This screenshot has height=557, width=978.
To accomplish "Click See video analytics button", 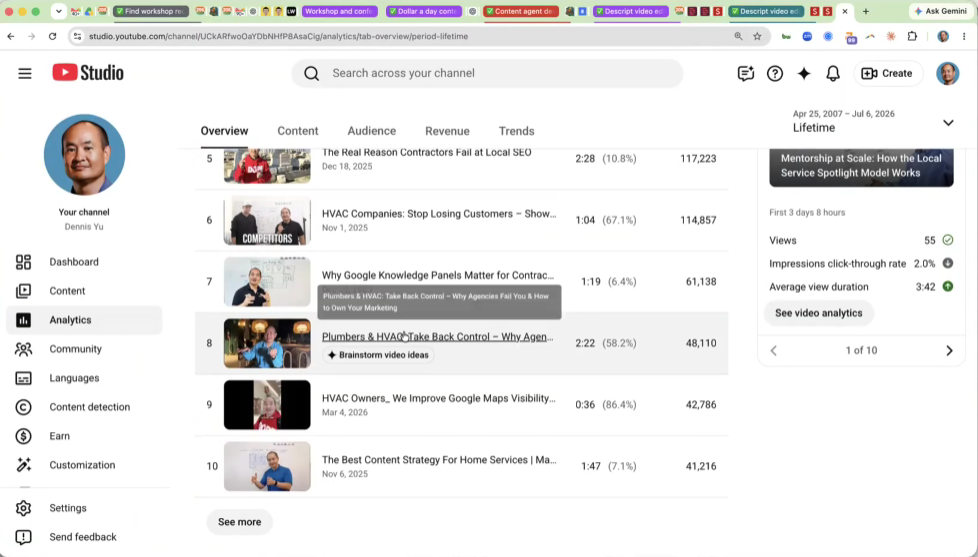I will coord(818,313).
